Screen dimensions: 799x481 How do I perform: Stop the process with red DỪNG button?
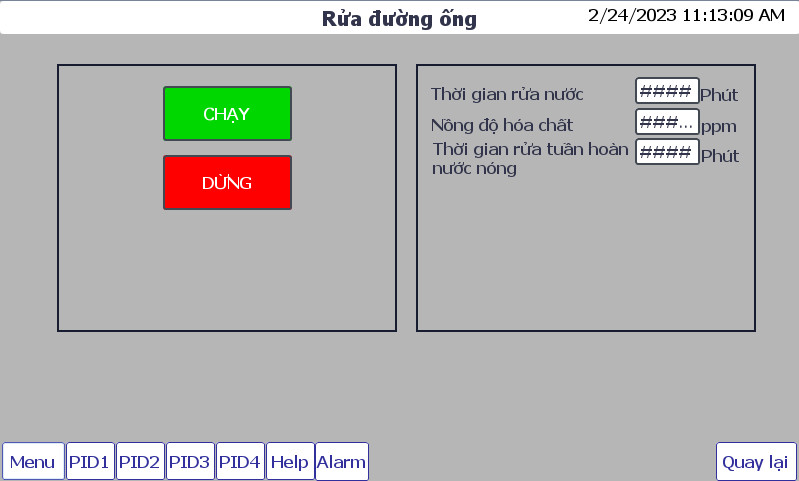[x=227, y=182]
